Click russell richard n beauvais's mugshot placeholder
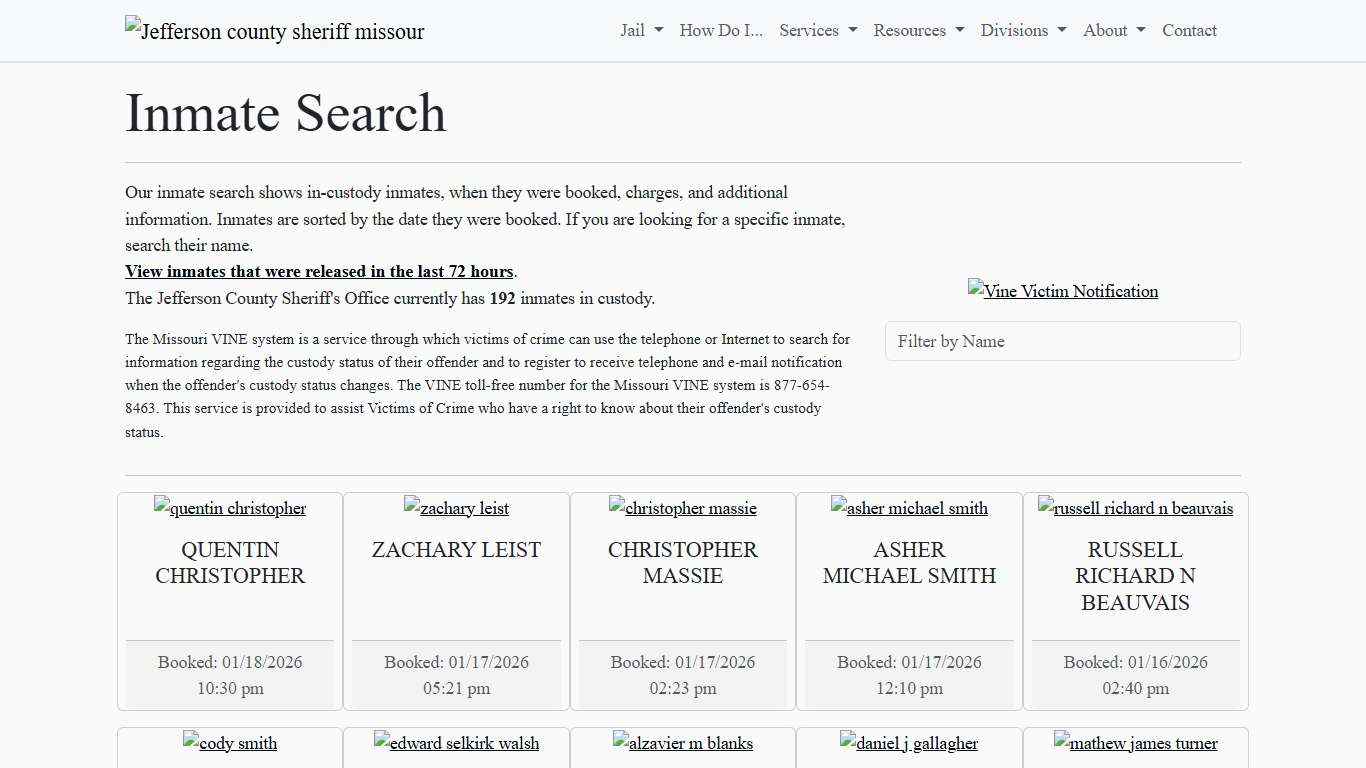Screen dimensions: 1366x768 (1135, 508)
